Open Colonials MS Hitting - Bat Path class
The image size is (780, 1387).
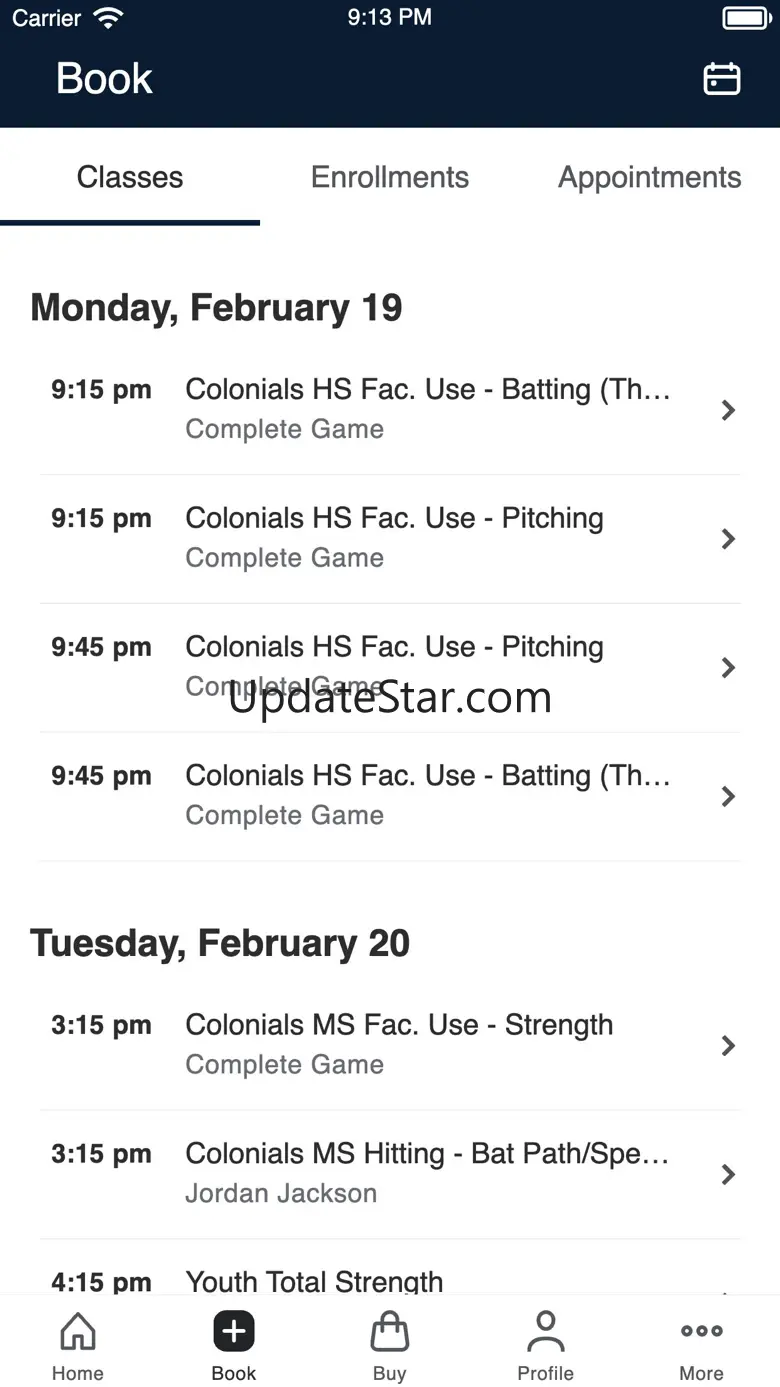tap(390, 1174)
